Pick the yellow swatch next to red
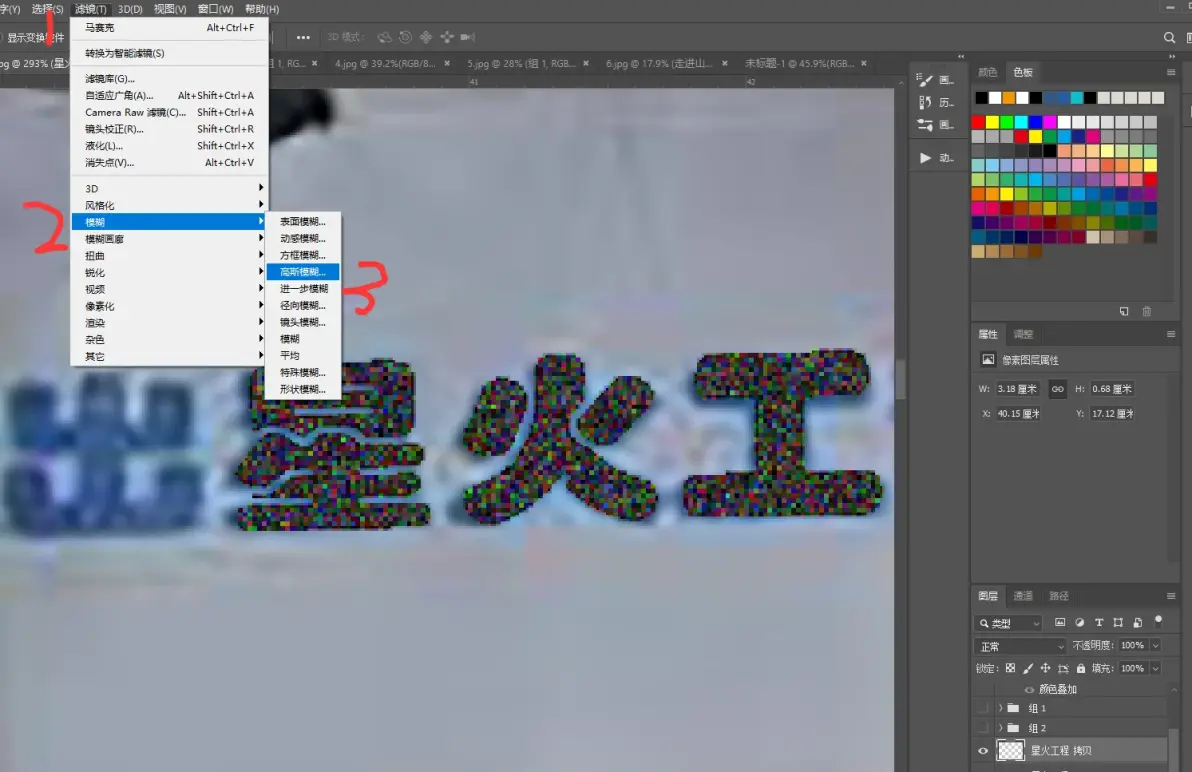Image resolution: width=1192 pixels, height=772 pixels. [x=992, y=122]
